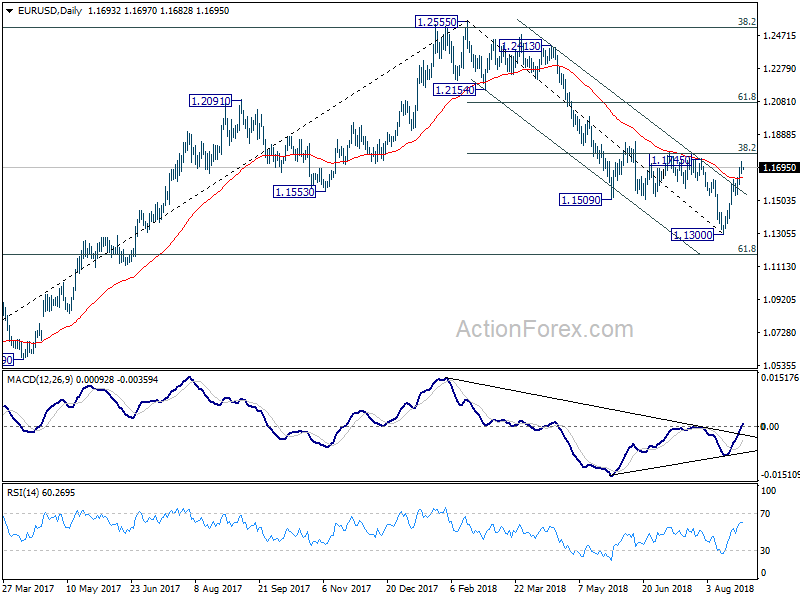Click the 1.25550 price label
Screen dimensions: 800x600
coord(437,22)
